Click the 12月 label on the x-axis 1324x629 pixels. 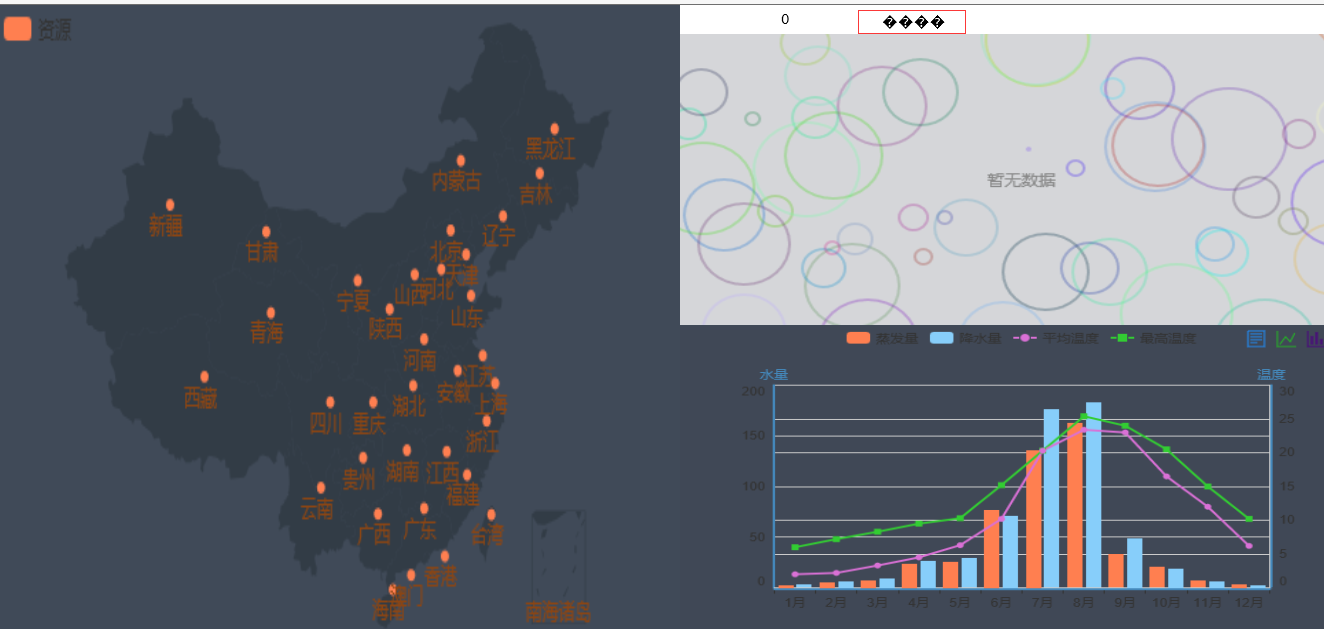coord(1248,602)
